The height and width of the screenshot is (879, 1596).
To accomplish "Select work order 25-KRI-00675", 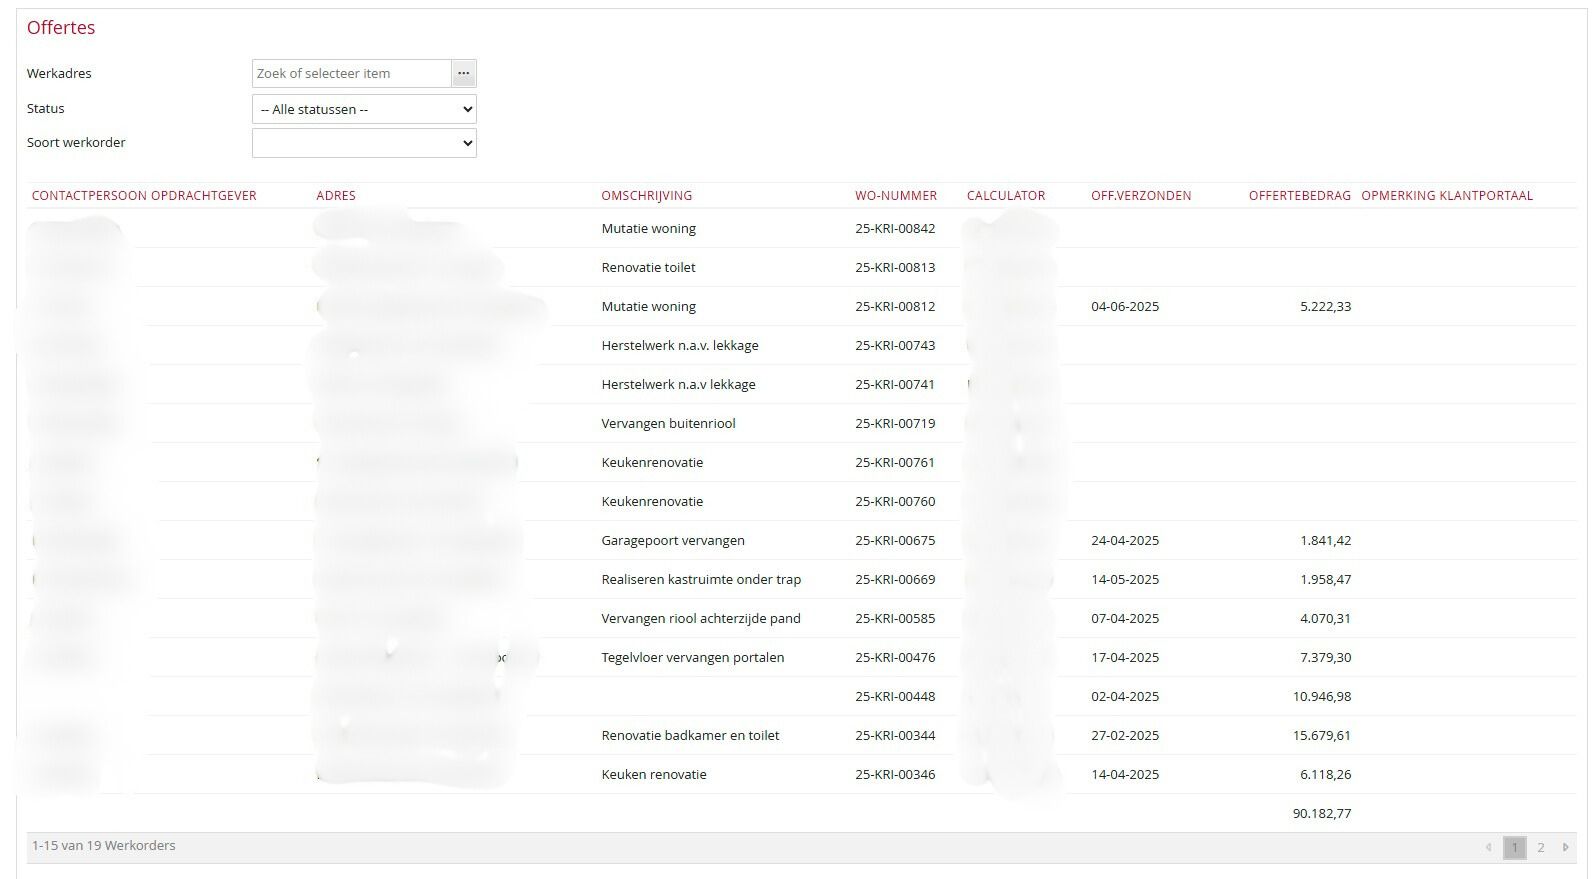I will (895, 541).
